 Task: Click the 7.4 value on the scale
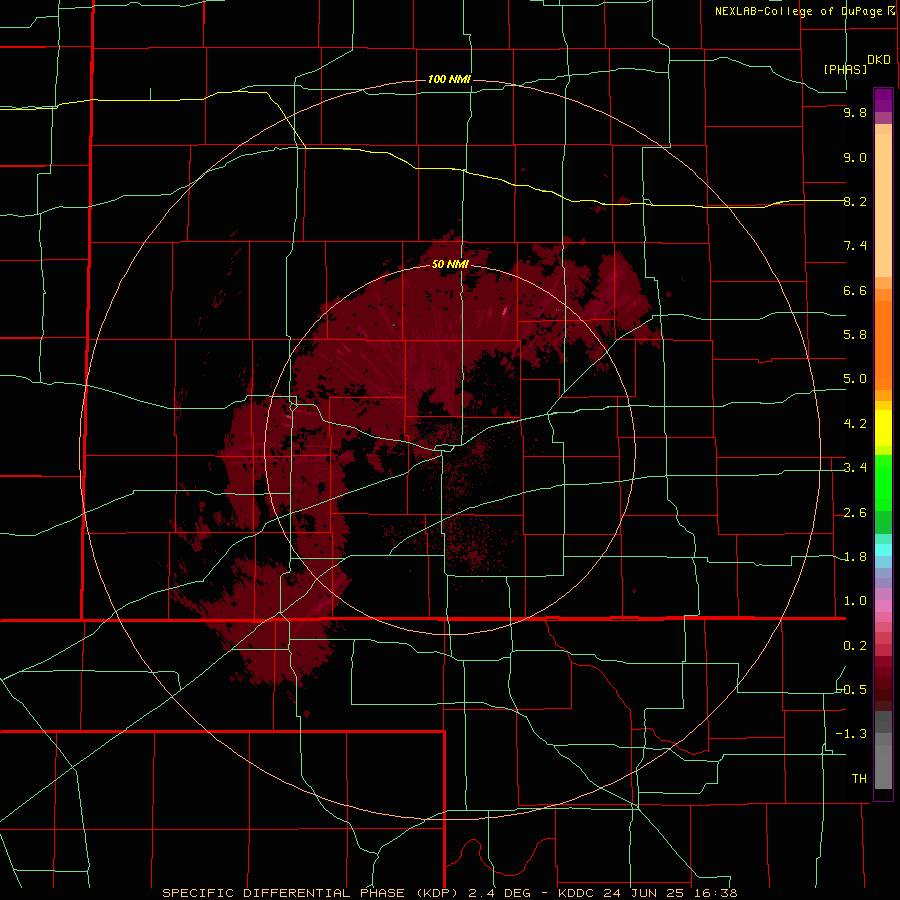click(855, 246)
